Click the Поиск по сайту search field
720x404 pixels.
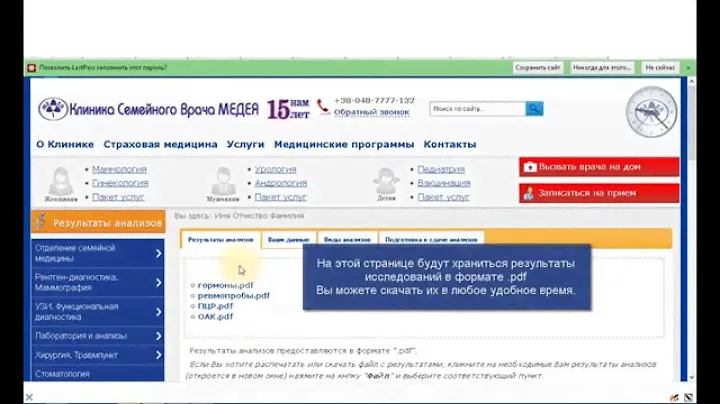(477, 108)
